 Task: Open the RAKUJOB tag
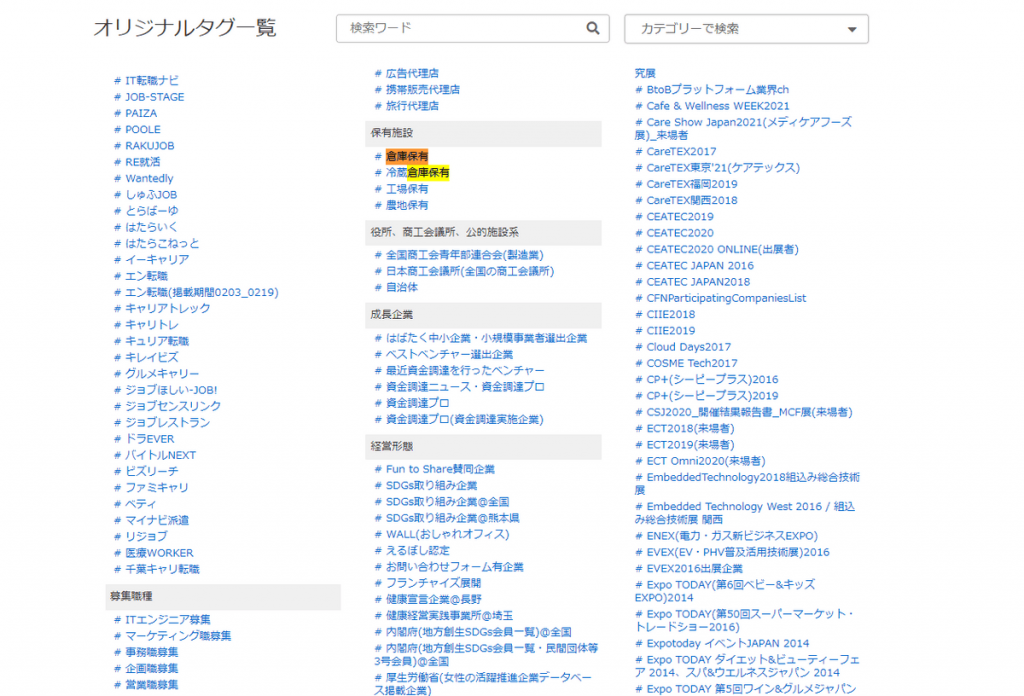point(150,146)
